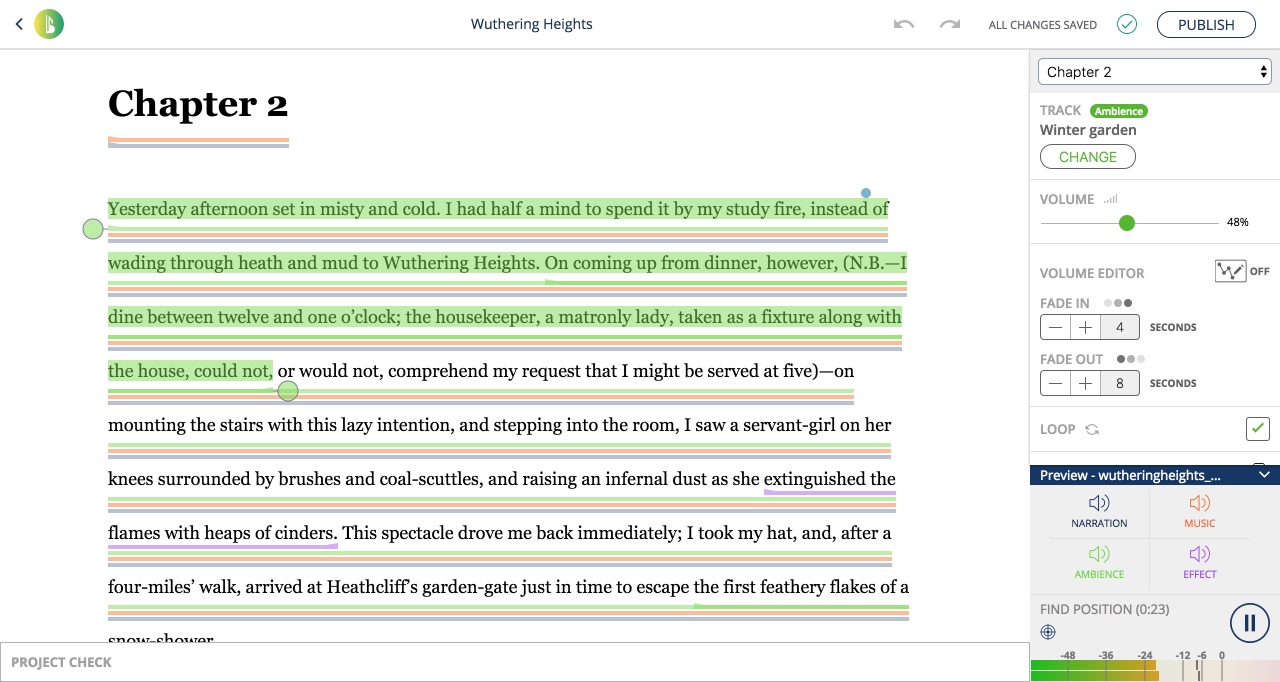1280x682 pixels.
Task: Collapse the Preview panel chevron
Action: (x=1264, y=475)
